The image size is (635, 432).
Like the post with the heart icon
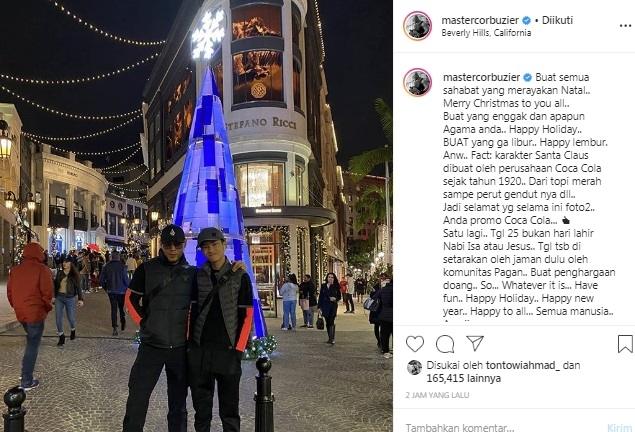coord(415,344)
